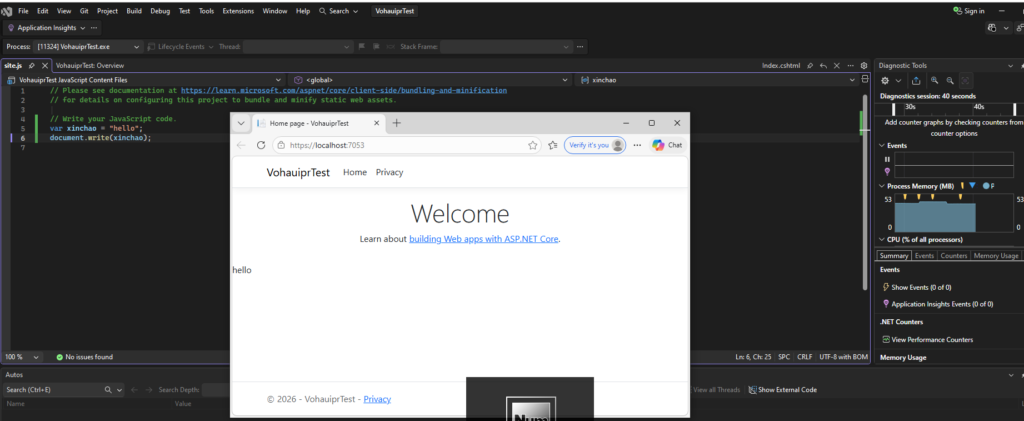Click the 30s mark on diagnostics timeline
Image resolution: width=1024 pixels, height=421 pixels.
910,106
